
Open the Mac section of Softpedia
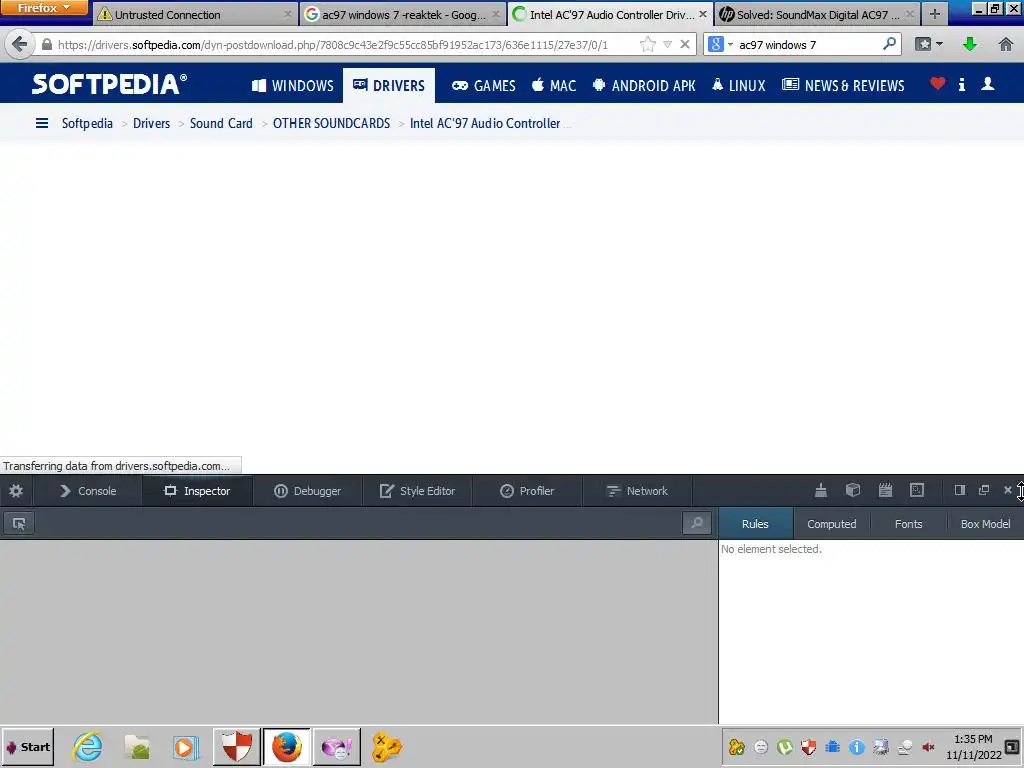pos(554,86)
